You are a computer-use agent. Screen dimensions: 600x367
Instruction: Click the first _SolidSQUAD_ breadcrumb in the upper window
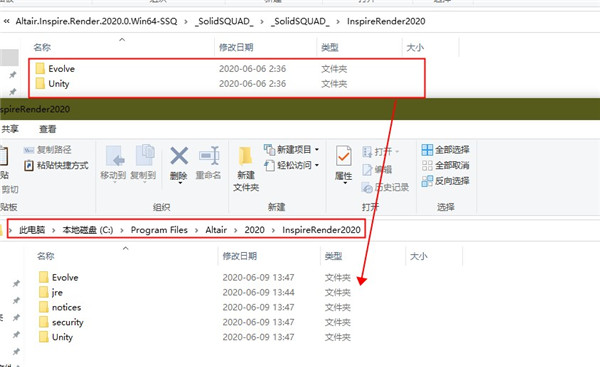tap(224, 21)
